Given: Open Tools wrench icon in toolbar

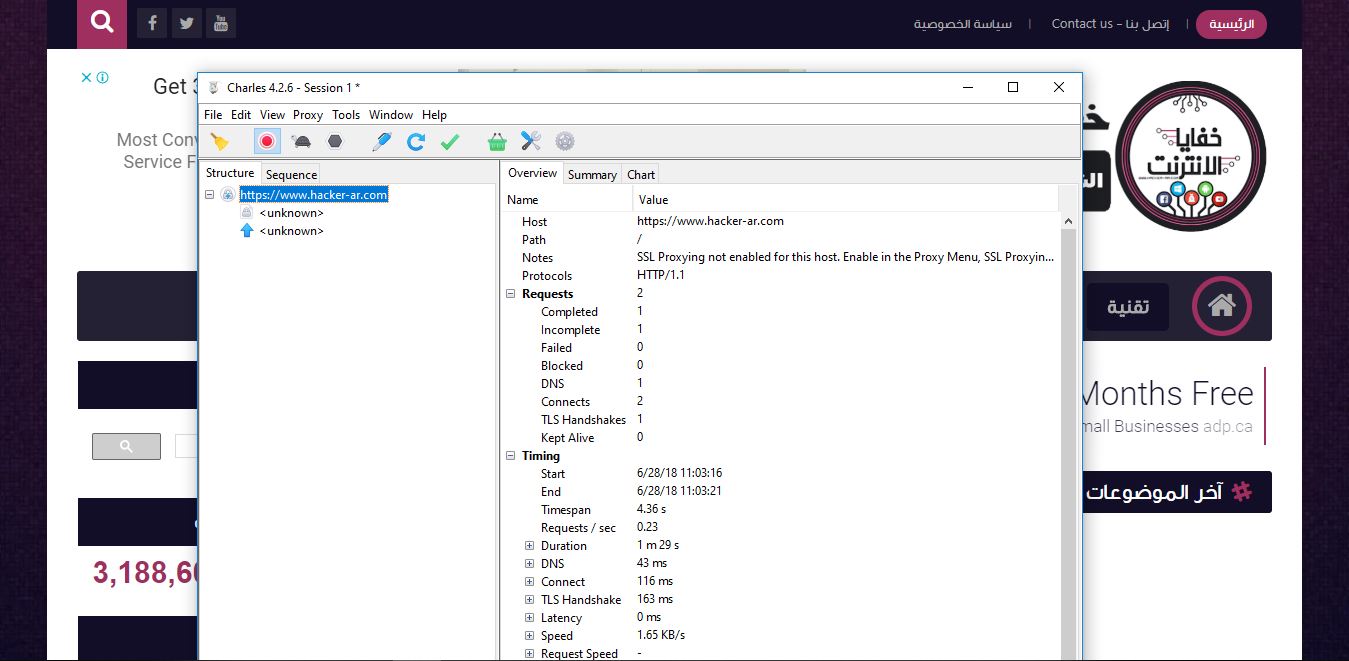Looking at the screenshot, I should click(x=531, y=142).
